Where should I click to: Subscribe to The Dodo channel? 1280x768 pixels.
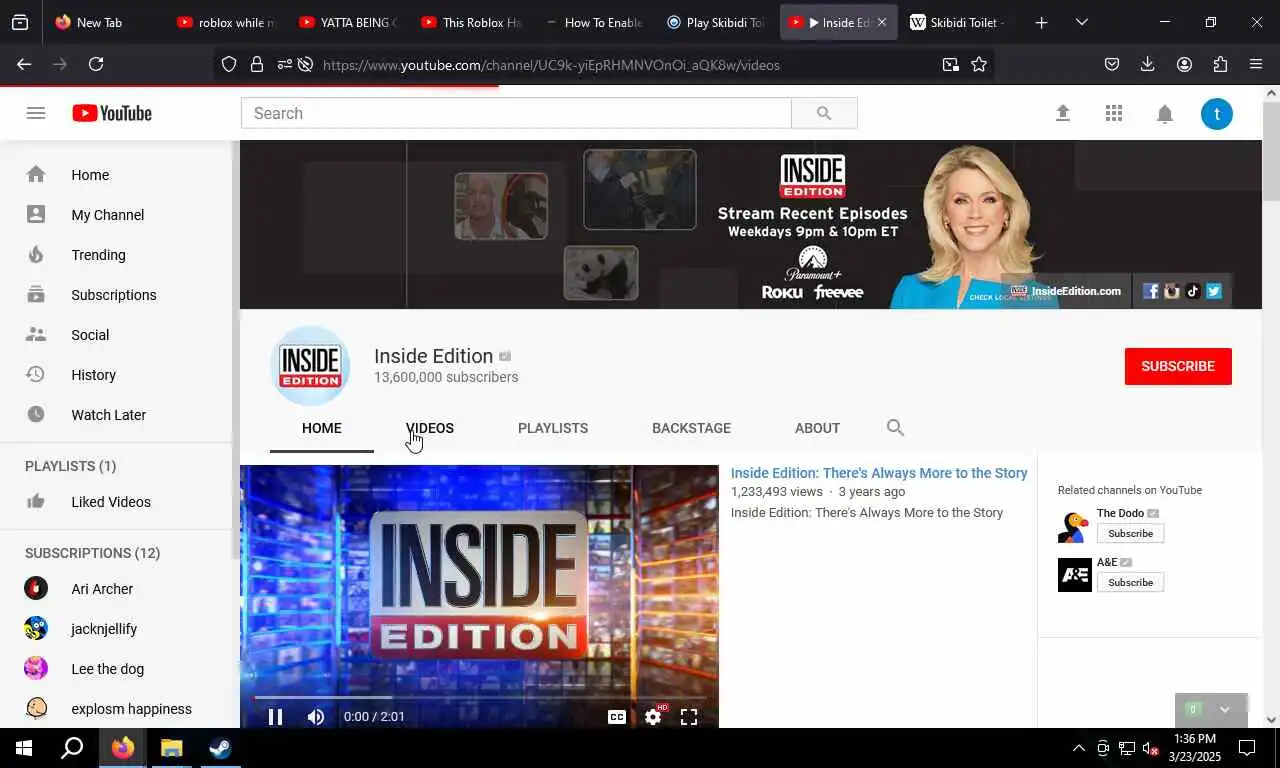[x=1130, y=534]
